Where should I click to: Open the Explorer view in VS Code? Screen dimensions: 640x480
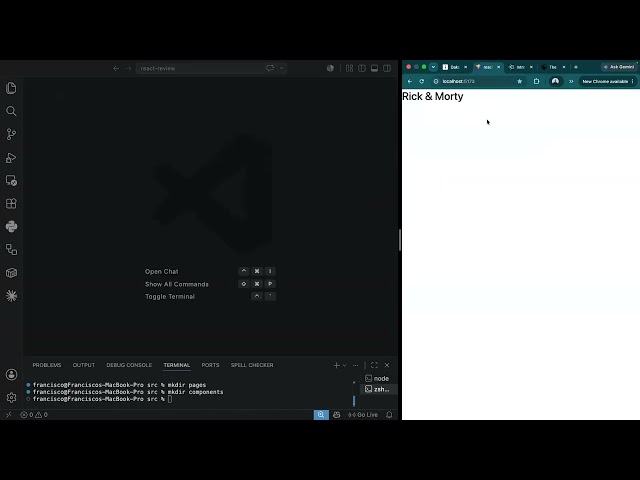11,88
